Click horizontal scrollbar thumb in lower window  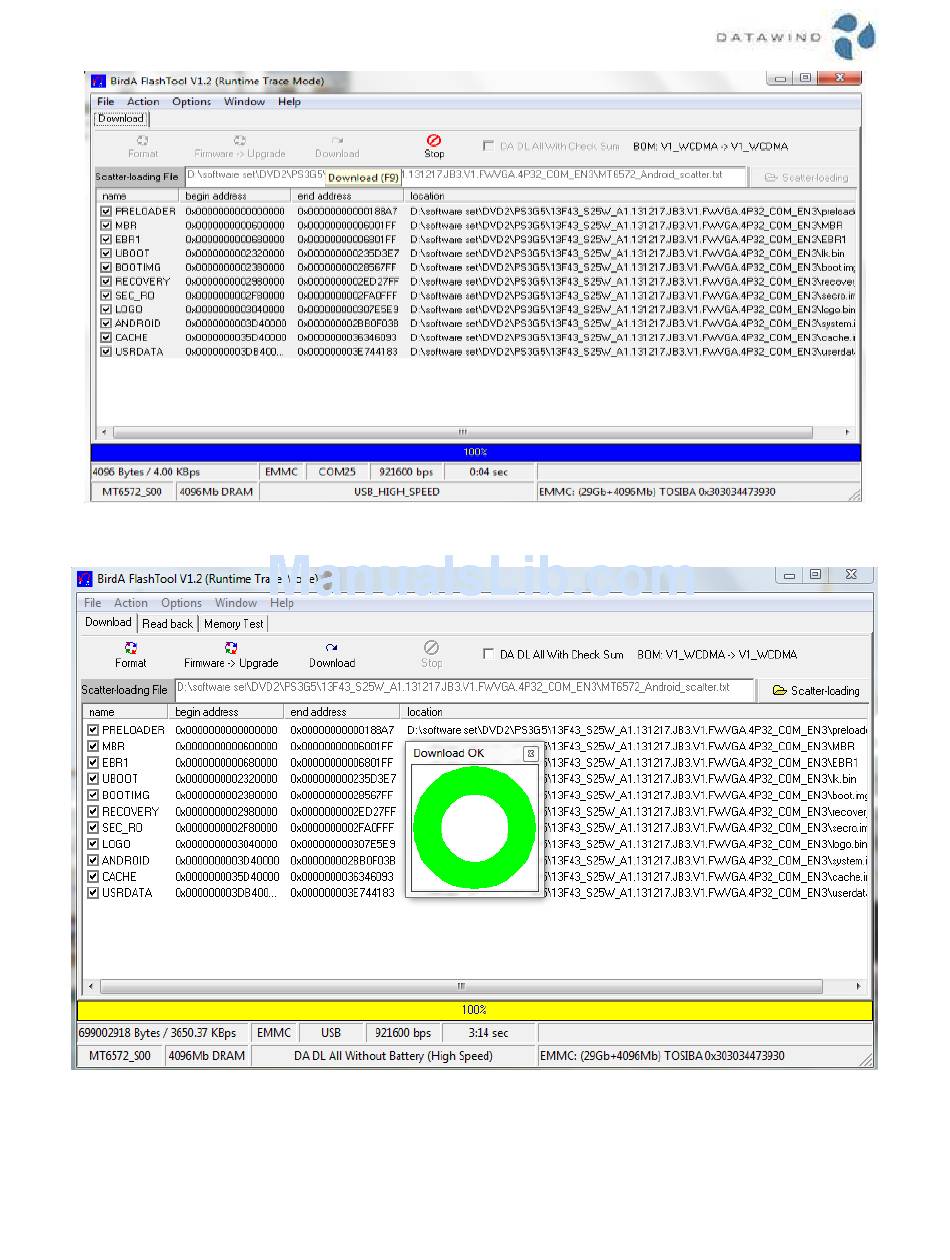pos(462,987)
